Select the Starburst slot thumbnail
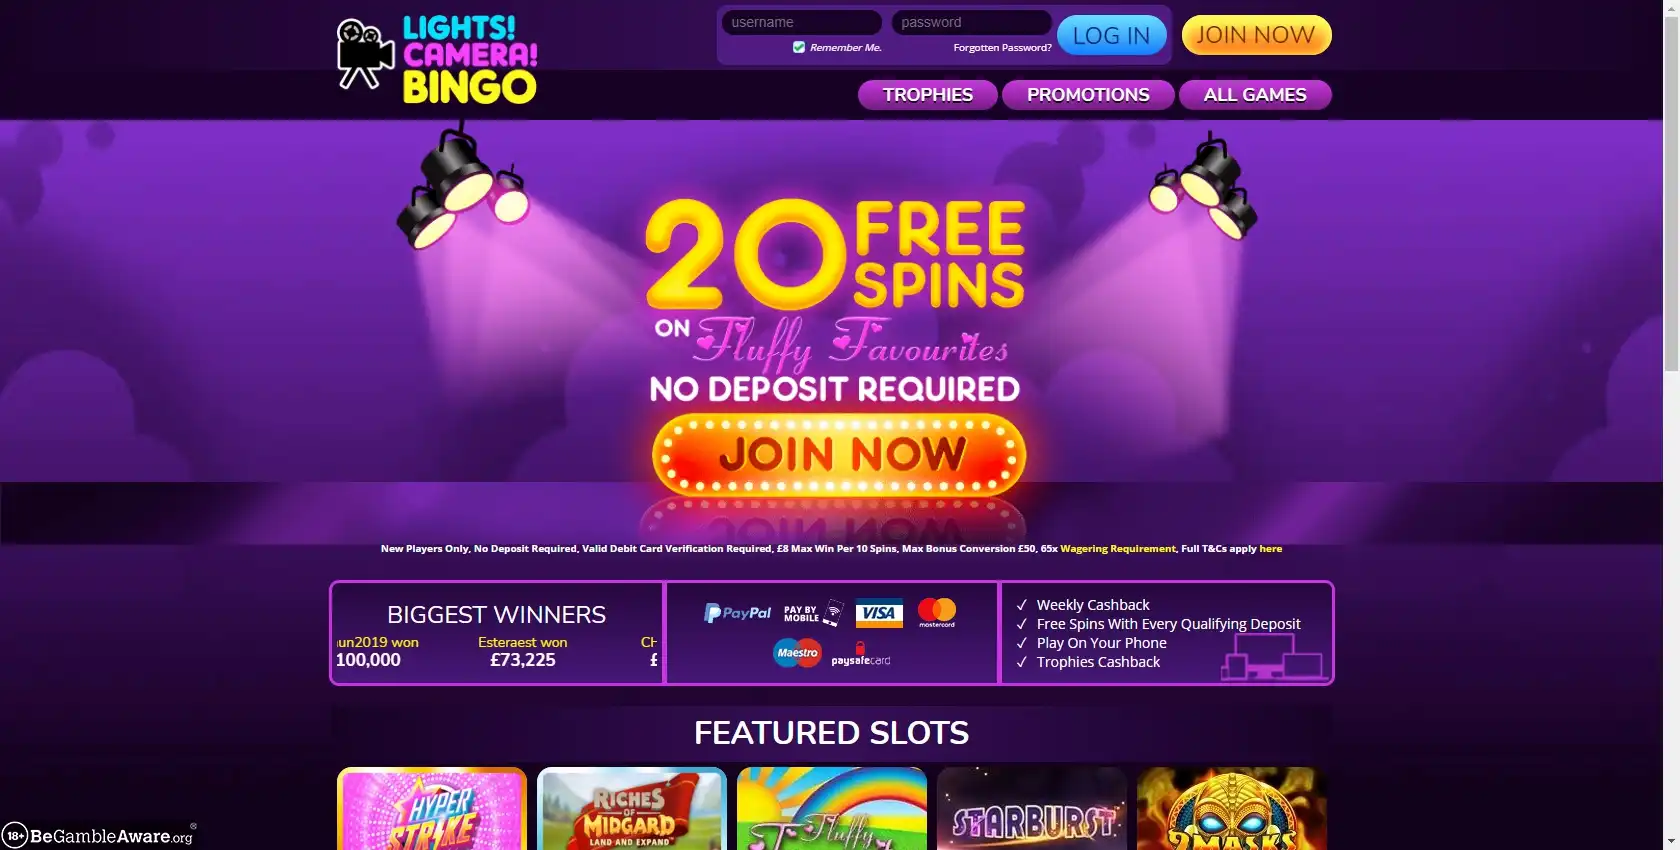Viewport: 1680px width, 850px height. click(1032, 808)
